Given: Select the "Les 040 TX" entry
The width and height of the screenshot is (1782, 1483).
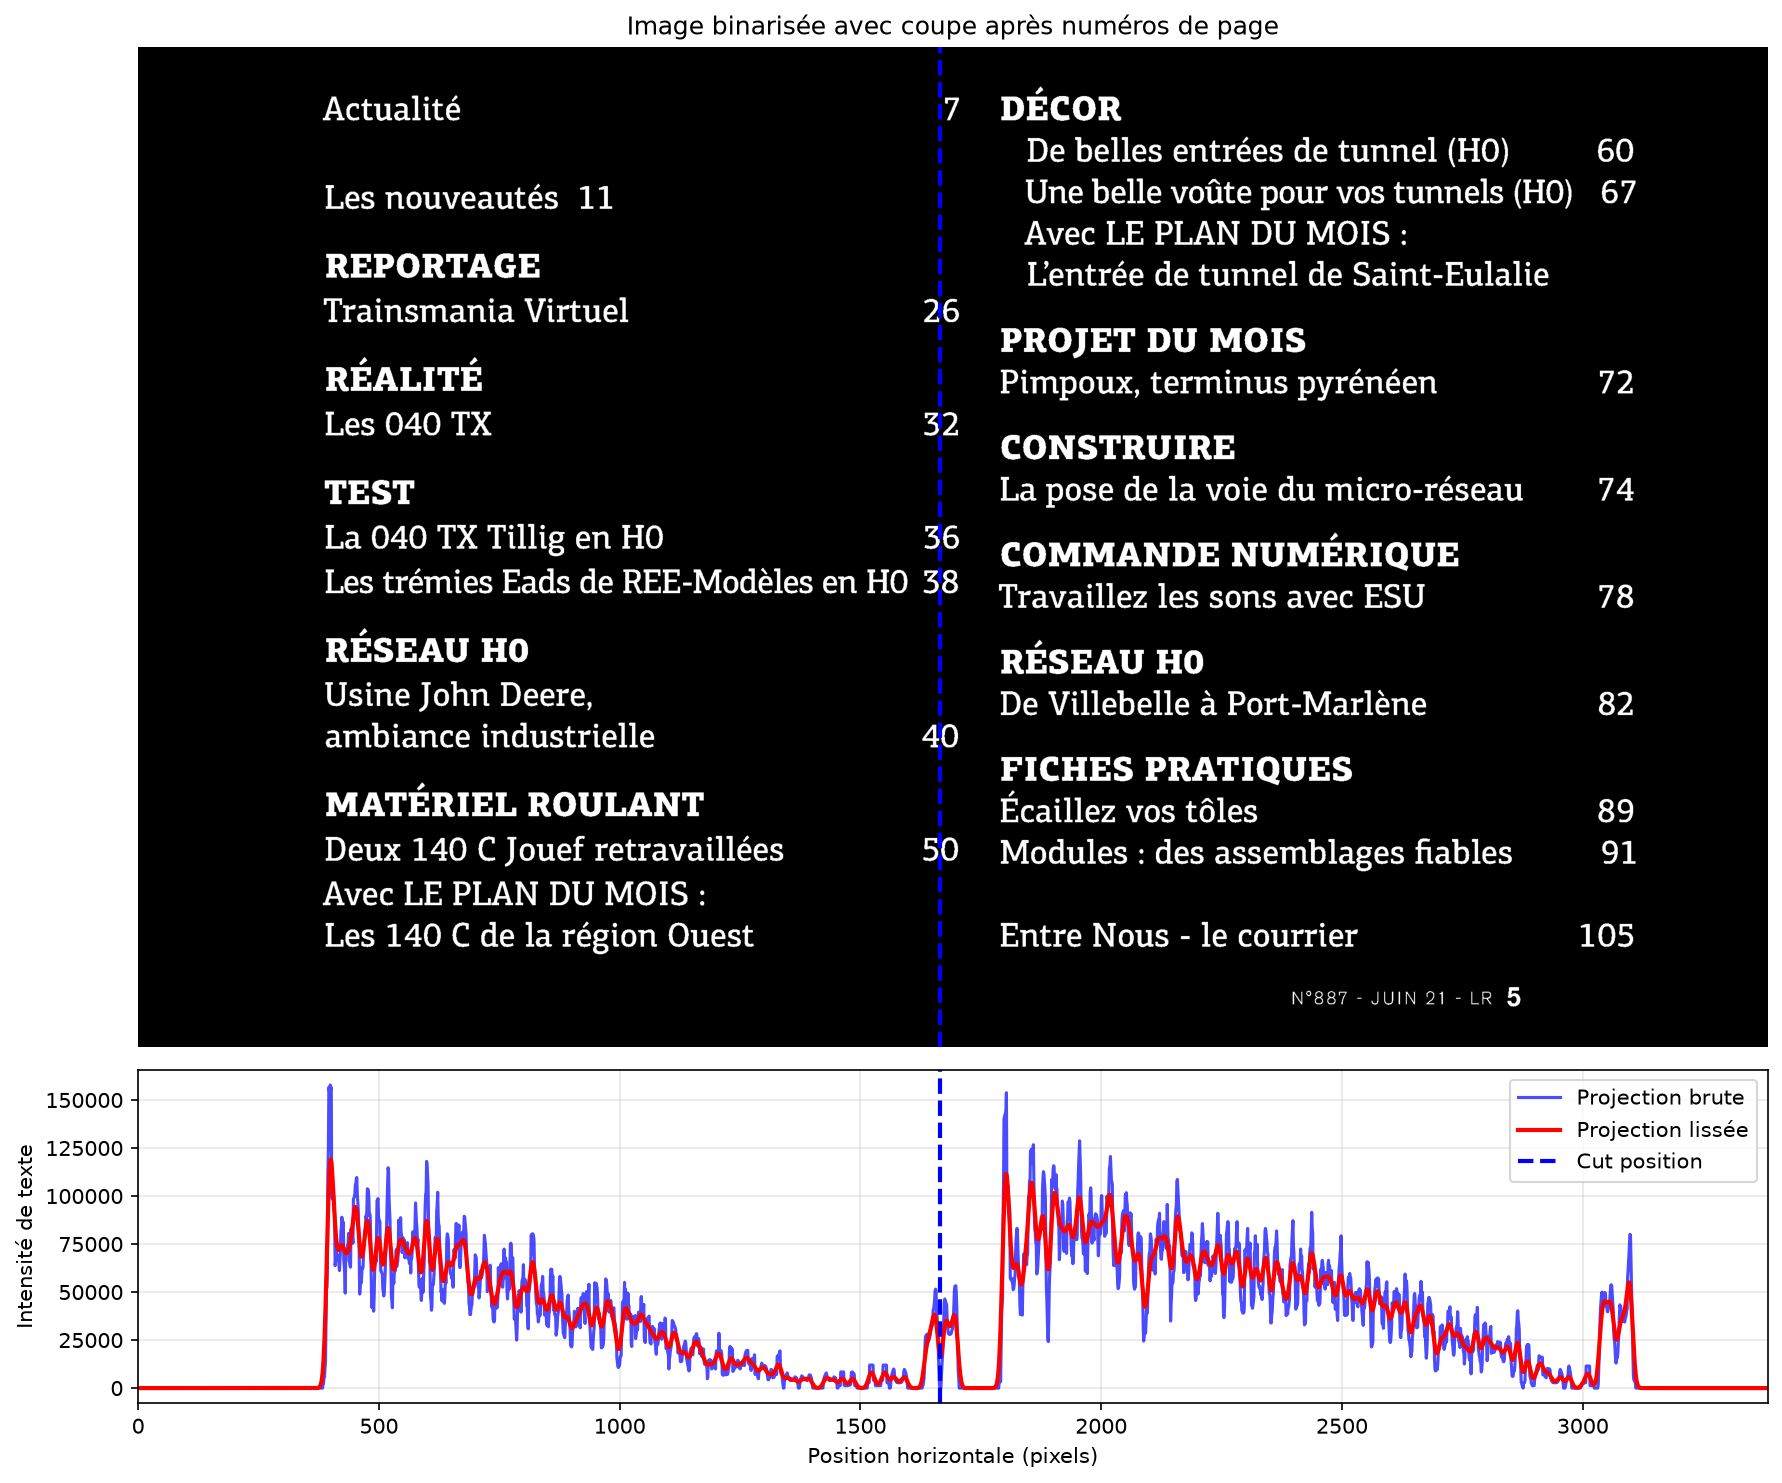Looking at the screenshot, I should [408, 425].
